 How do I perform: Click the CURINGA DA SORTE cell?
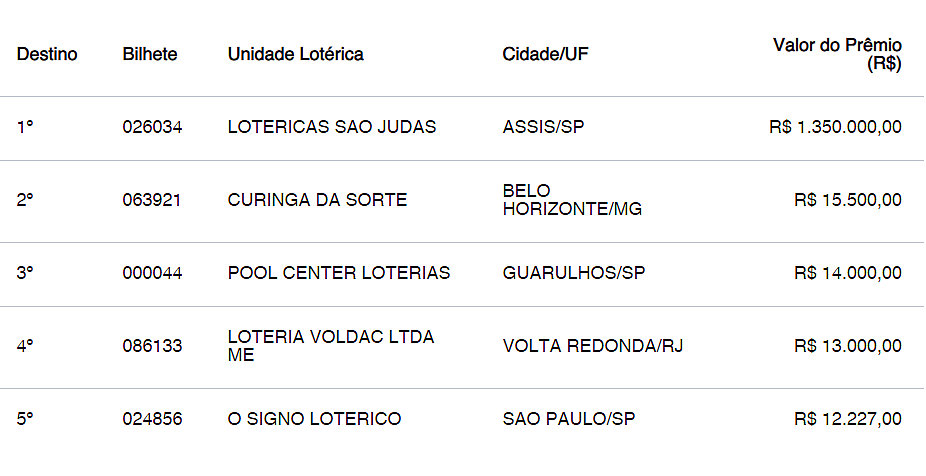click(317, 200)
